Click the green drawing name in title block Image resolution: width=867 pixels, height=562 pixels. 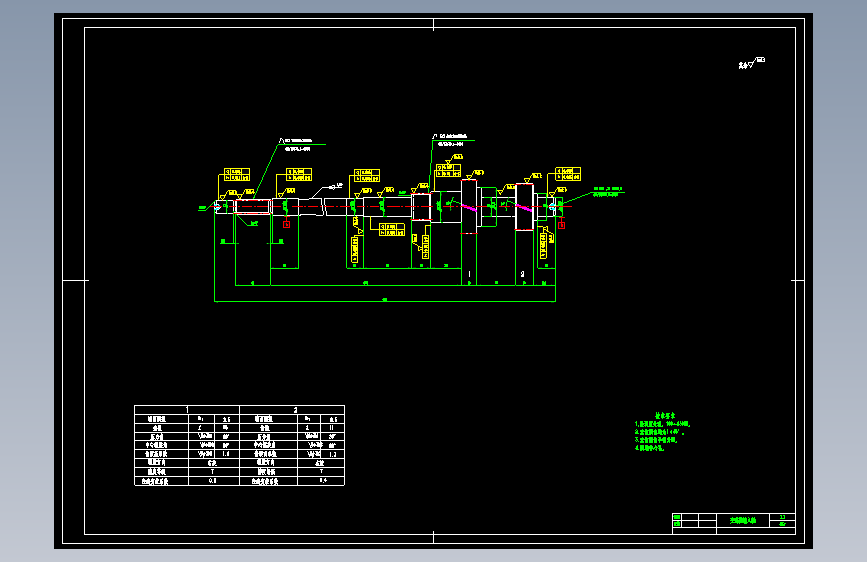point(743,521)
